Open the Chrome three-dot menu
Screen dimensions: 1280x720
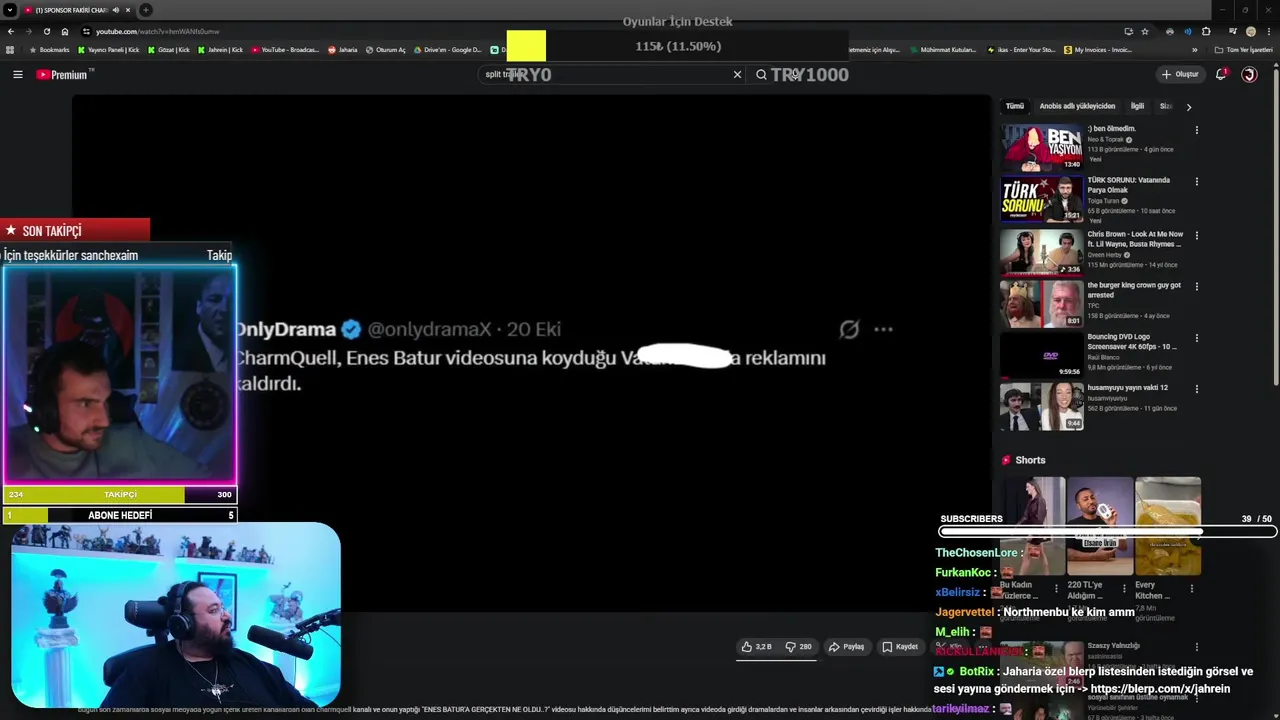[1269, 31]
